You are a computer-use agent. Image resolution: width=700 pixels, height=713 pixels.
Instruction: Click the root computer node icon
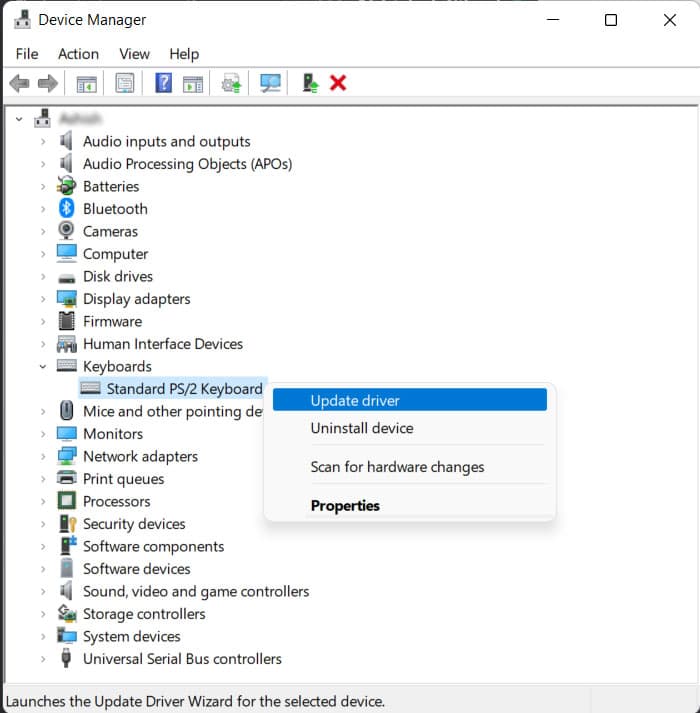click(x=42, y=118)
